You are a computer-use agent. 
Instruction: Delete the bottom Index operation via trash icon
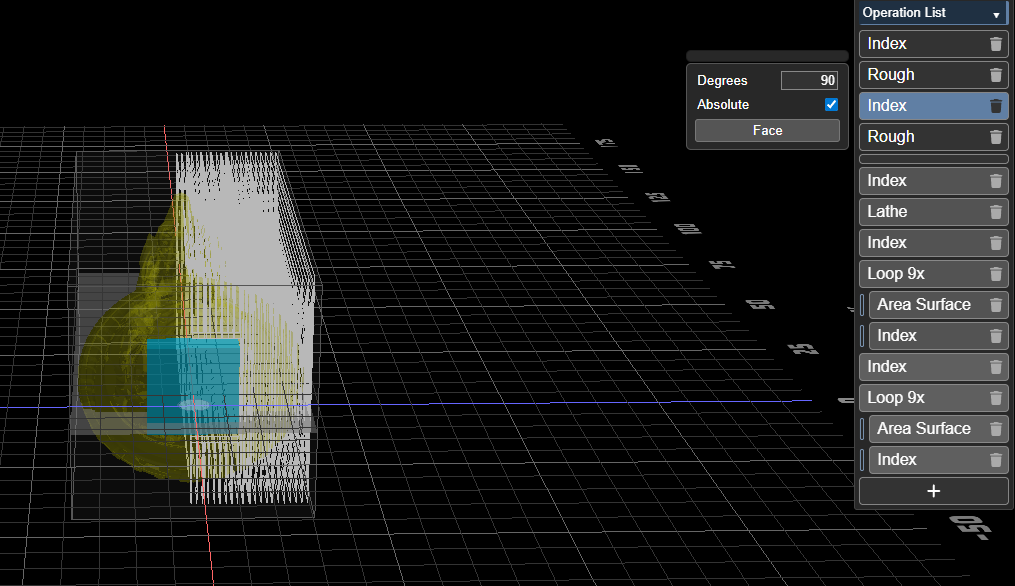(x=995, y=460)
